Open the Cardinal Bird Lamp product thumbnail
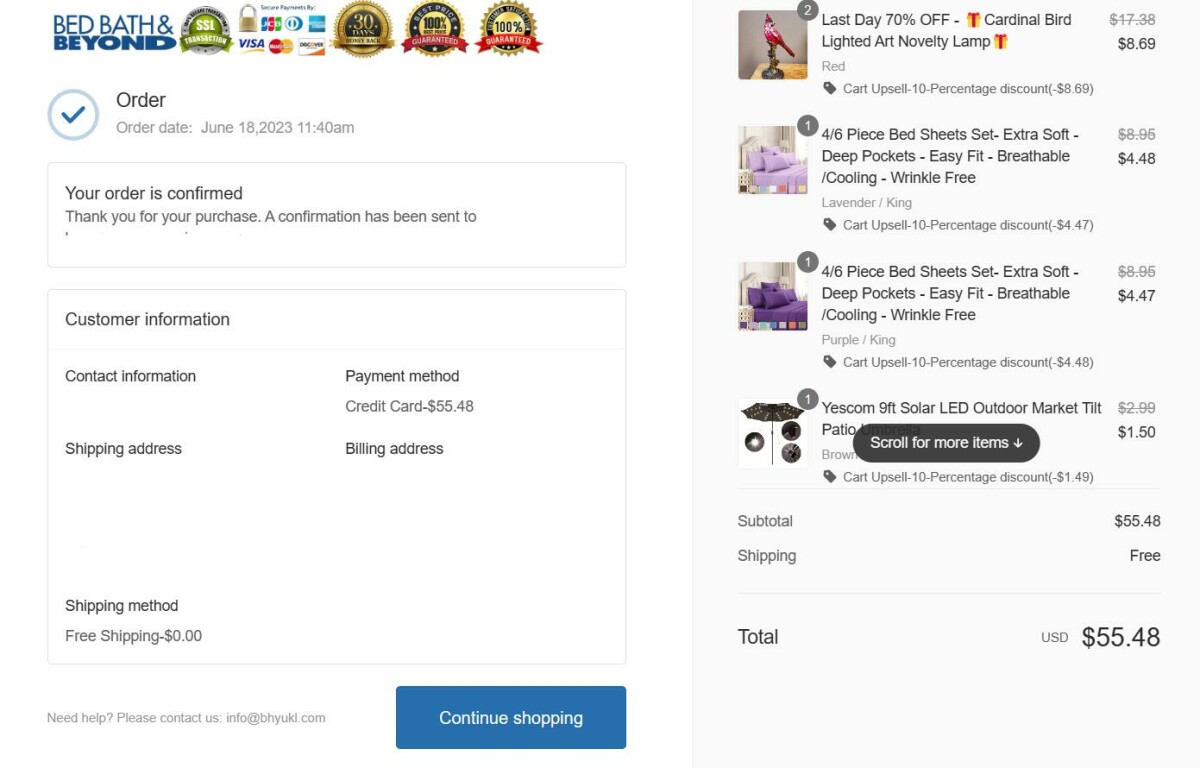1200x768 pixels. click(772, 45)
